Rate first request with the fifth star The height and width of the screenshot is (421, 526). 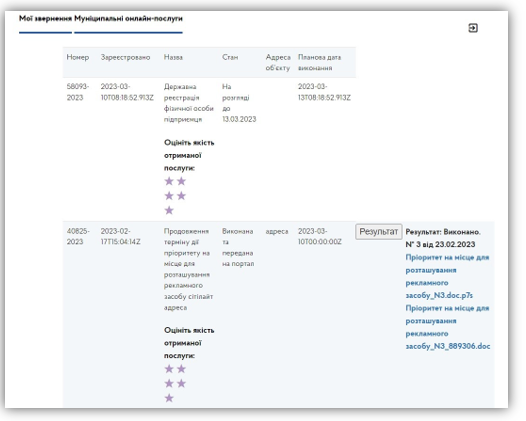169,210
